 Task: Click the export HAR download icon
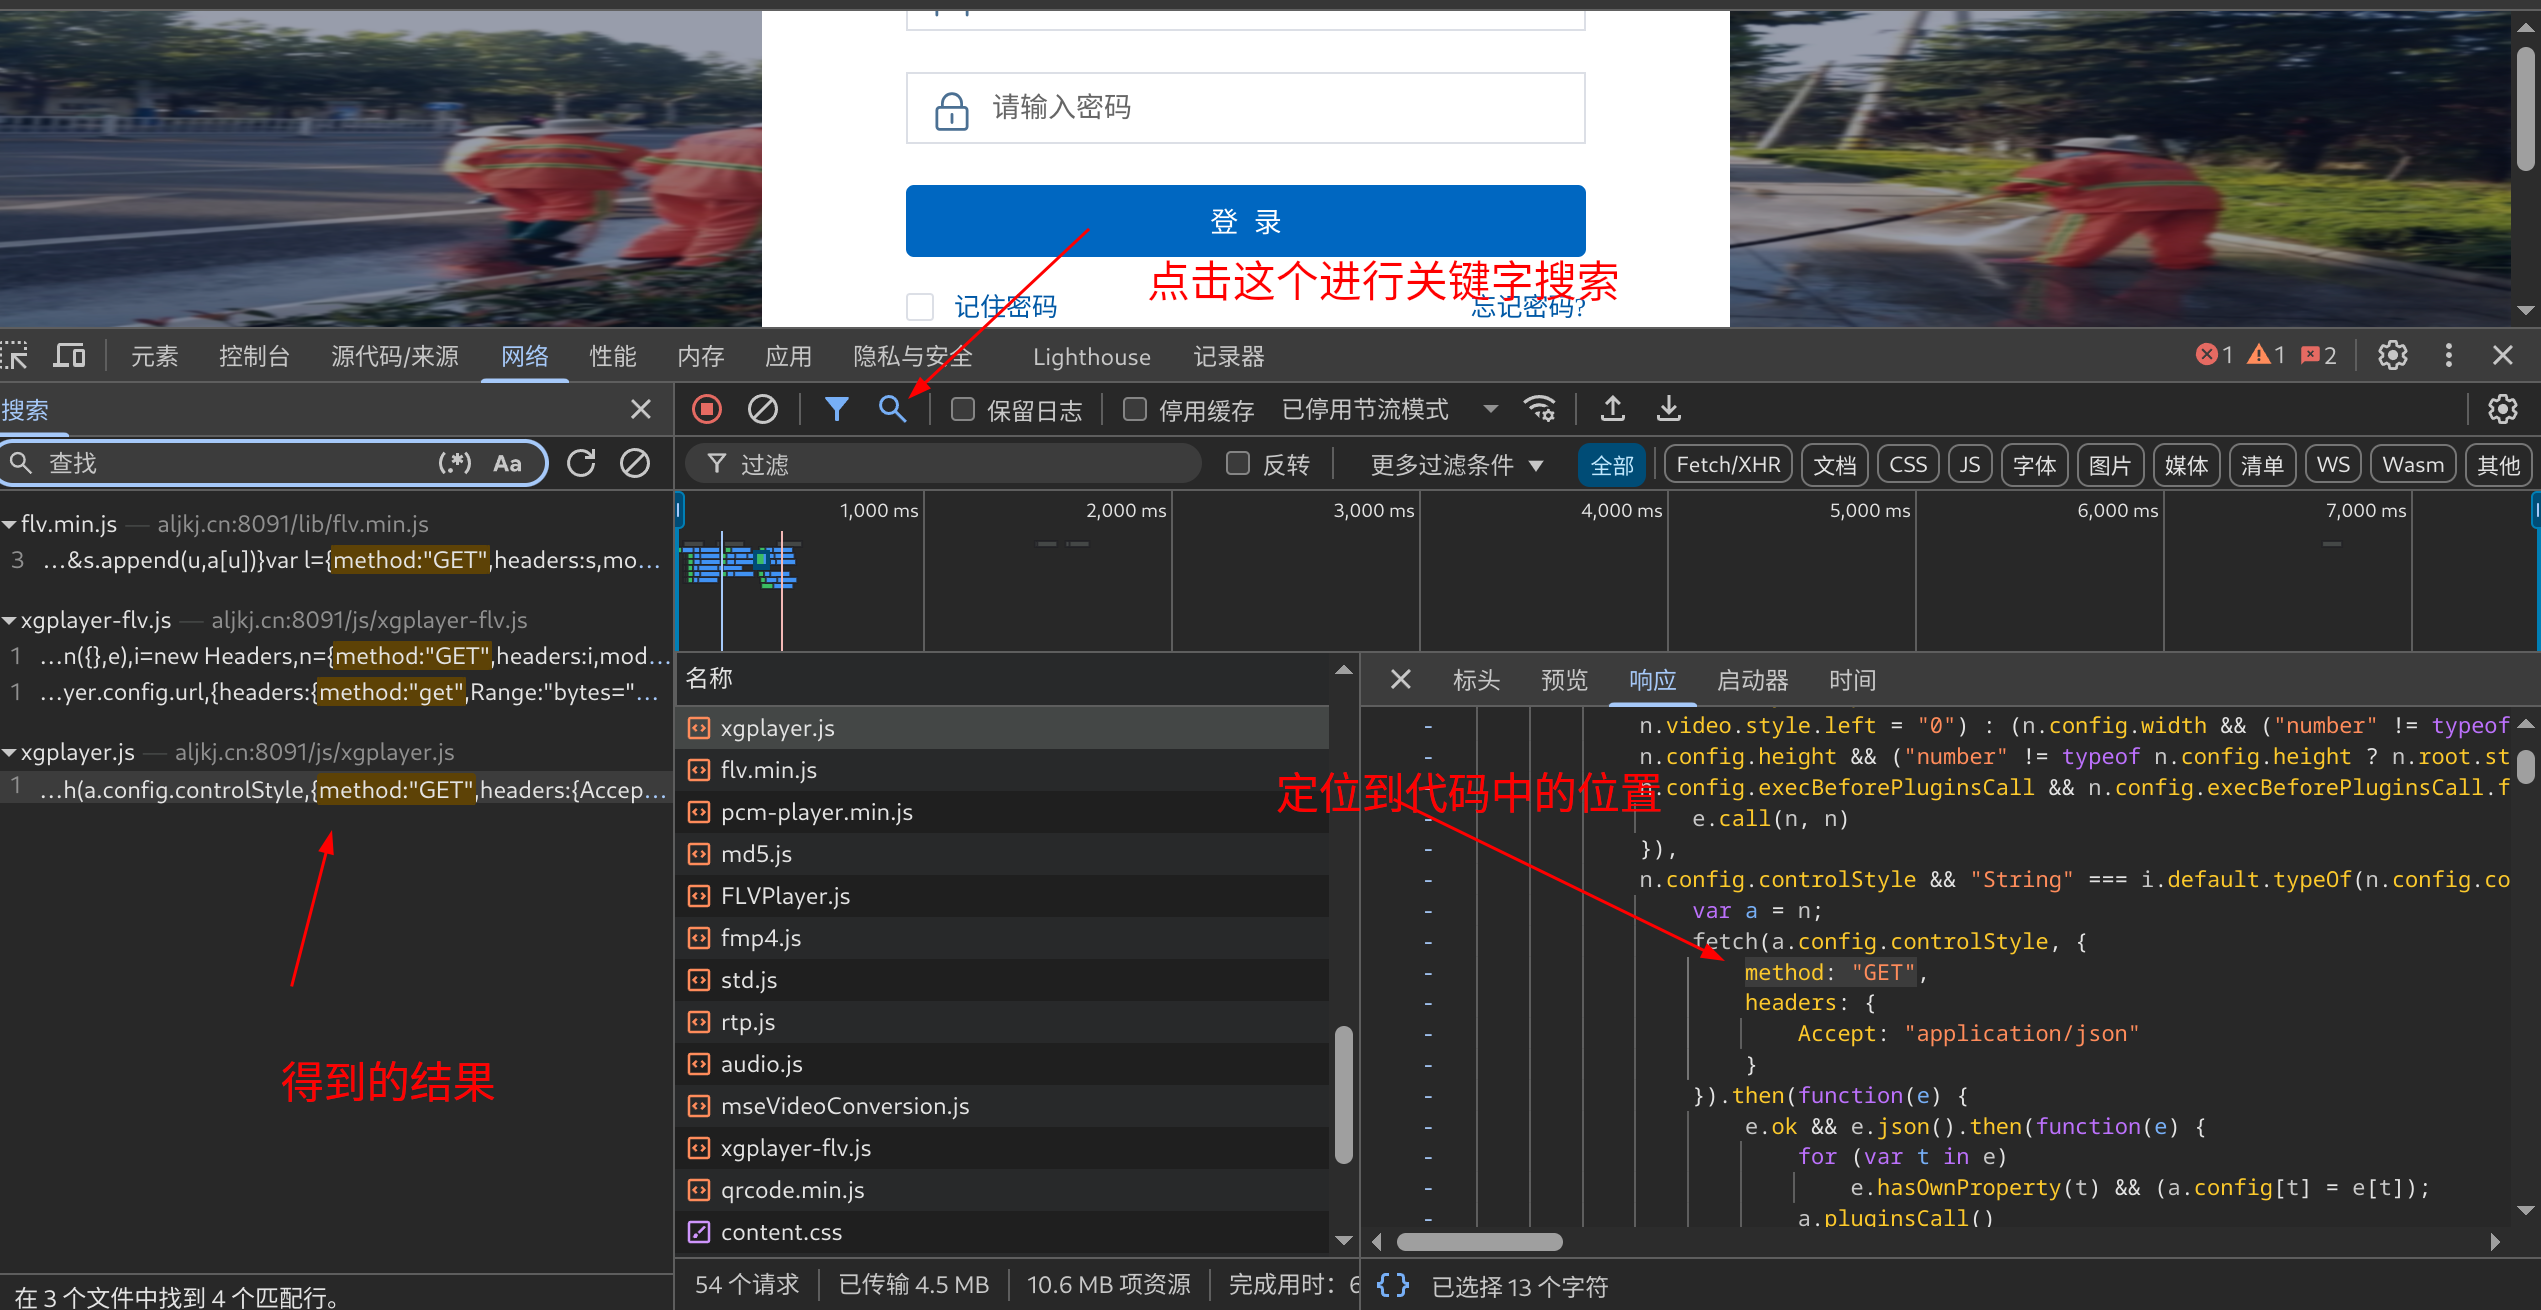[1669, 409]
